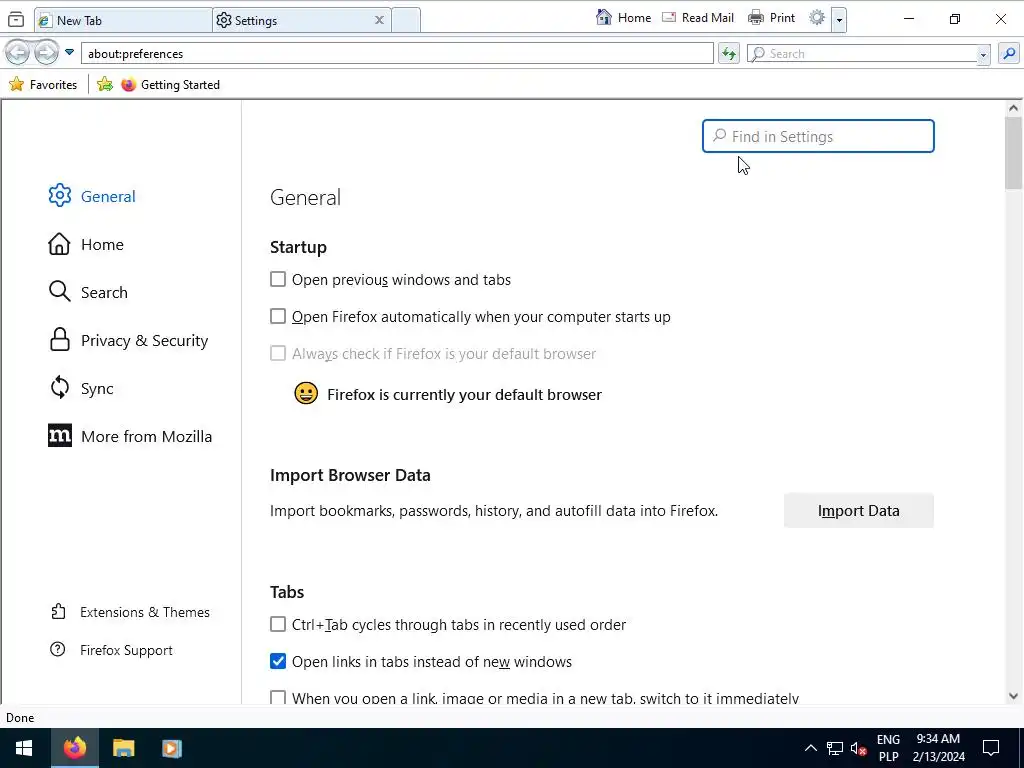
Task: Click the scroll up arrow of the page scrollbar
Action: click(x=1013, y=108)
